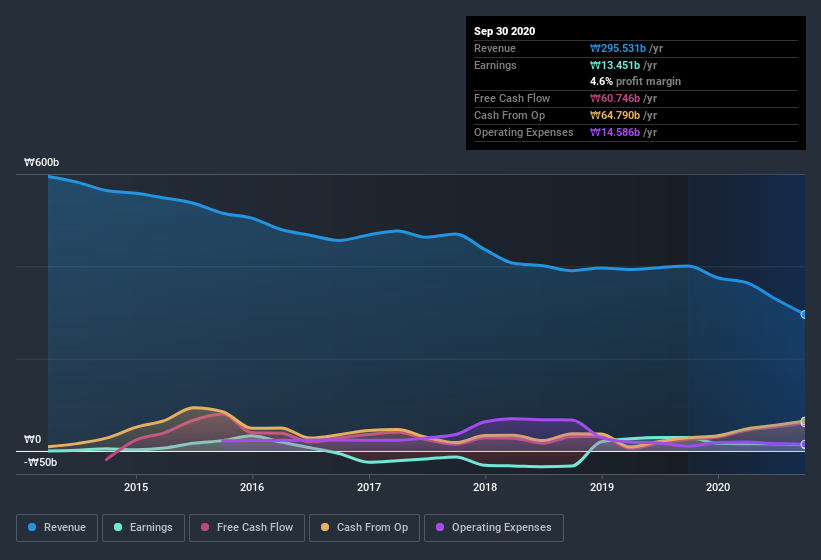Click the Operating Expenses end marker
Screen dimensions: 821x560
804,444
